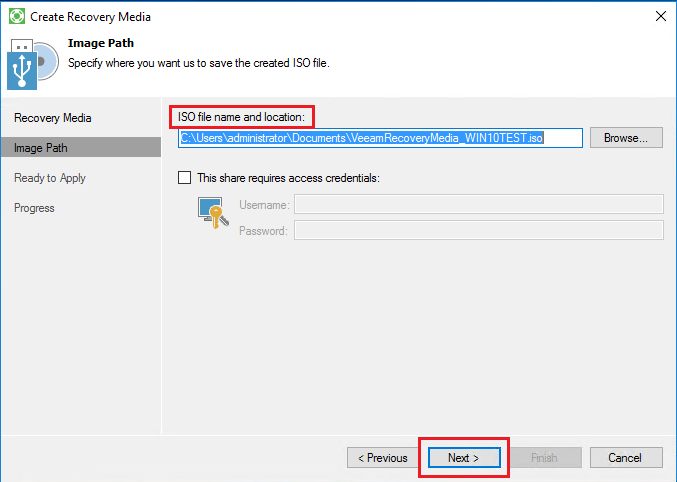Click the Veeam app icon in title bar
This screenshot has height=482, width=677.
16,16
